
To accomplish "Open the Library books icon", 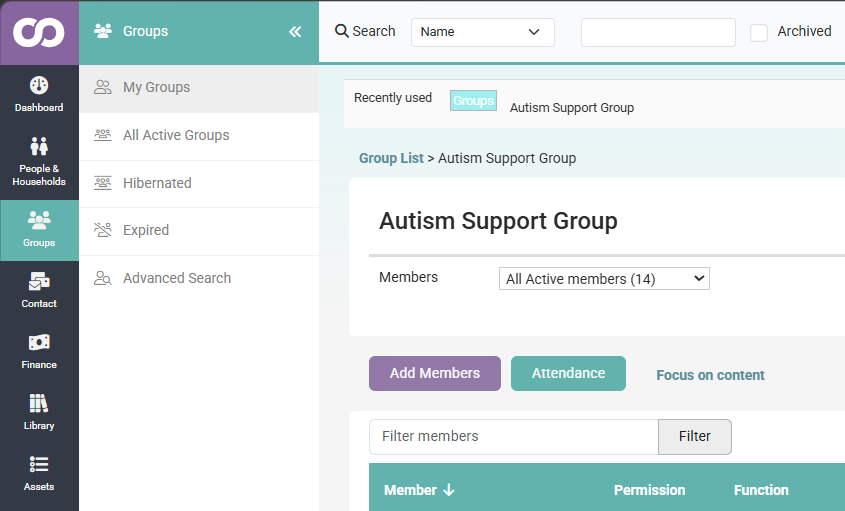I will (39, 403).
